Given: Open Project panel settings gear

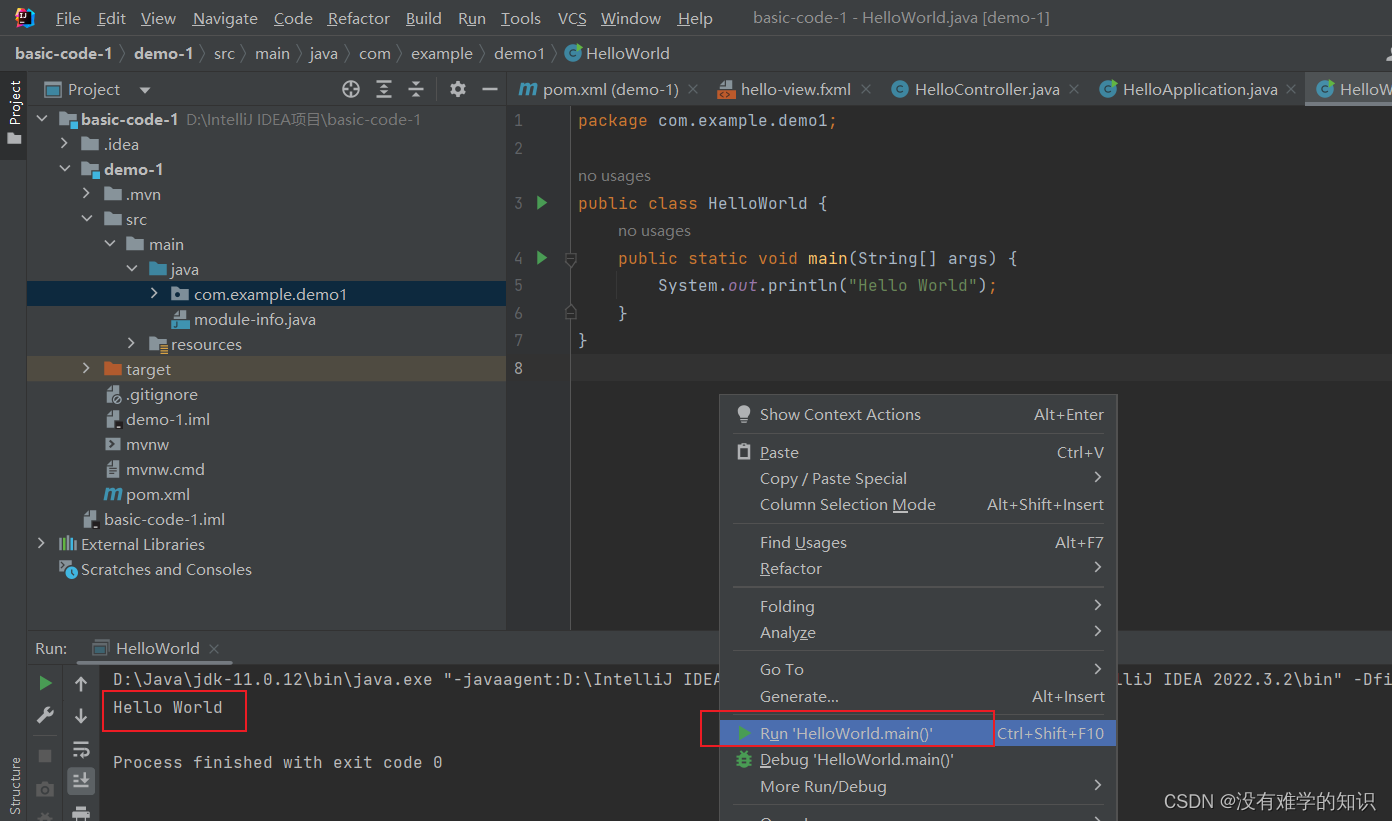Looking at the screenshot, I should (x=458, y=89).
